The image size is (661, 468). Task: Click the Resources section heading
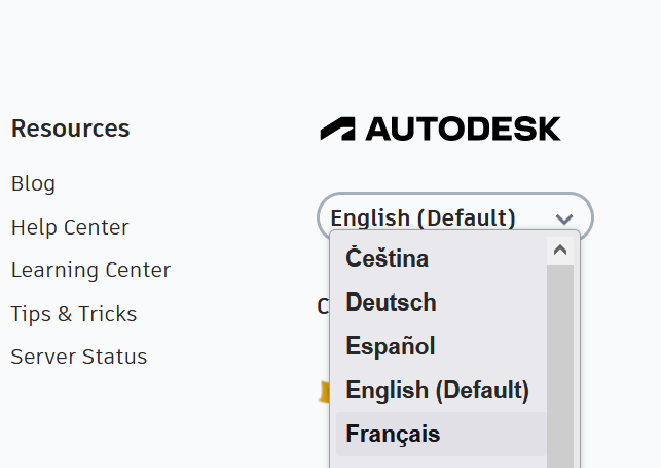click(70, 129)
